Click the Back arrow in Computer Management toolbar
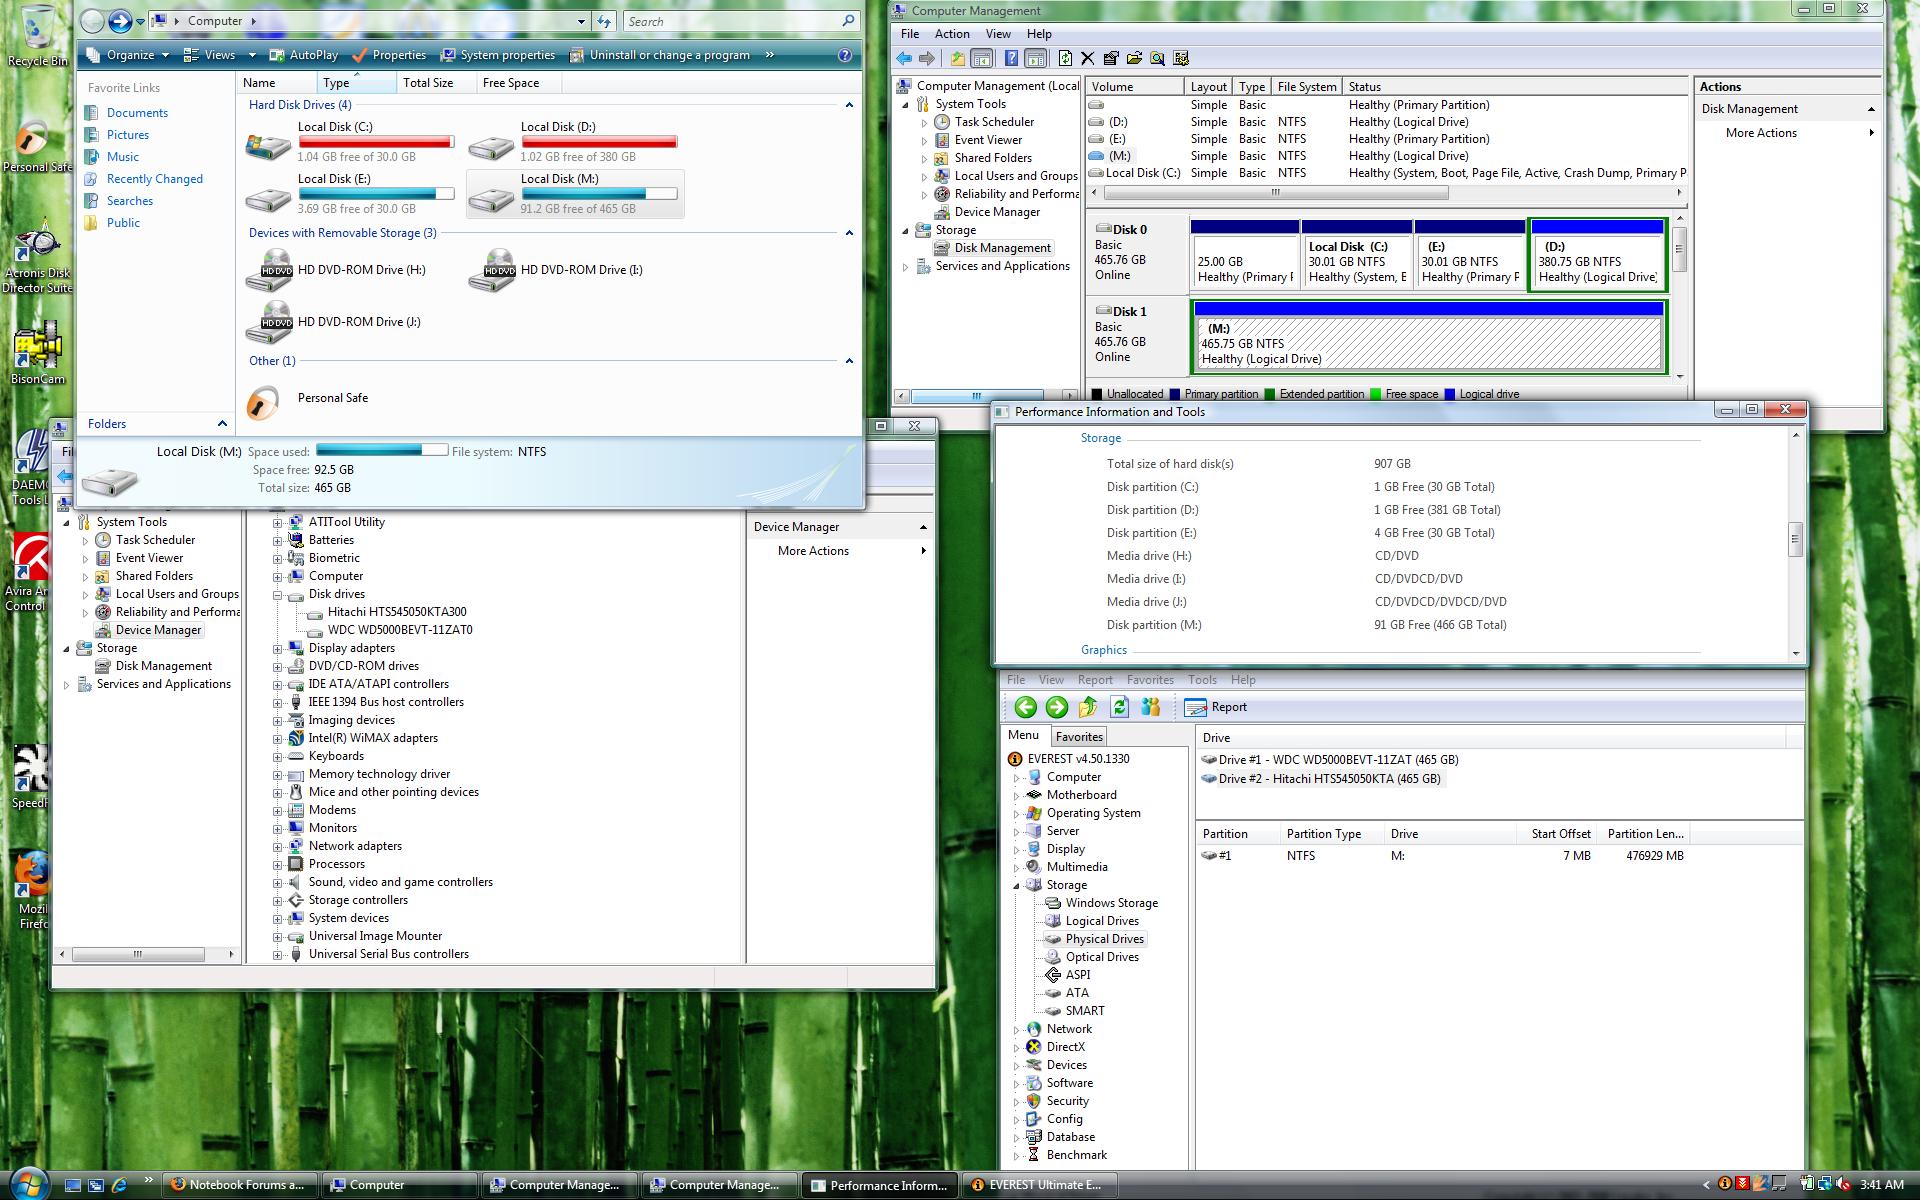 point(904,59)
